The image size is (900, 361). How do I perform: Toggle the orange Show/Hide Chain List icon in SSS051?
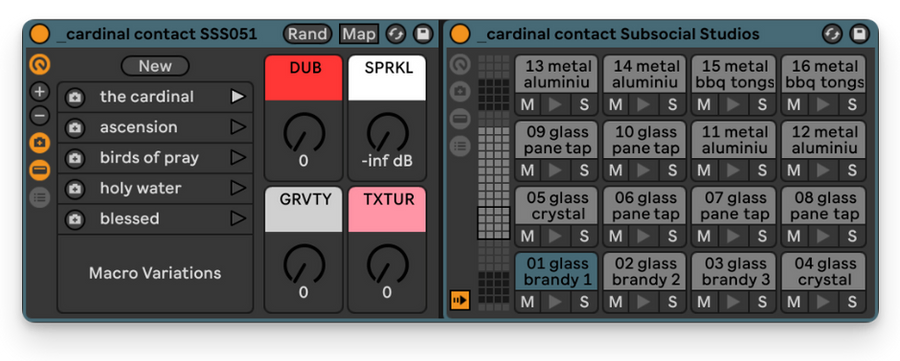40,170
